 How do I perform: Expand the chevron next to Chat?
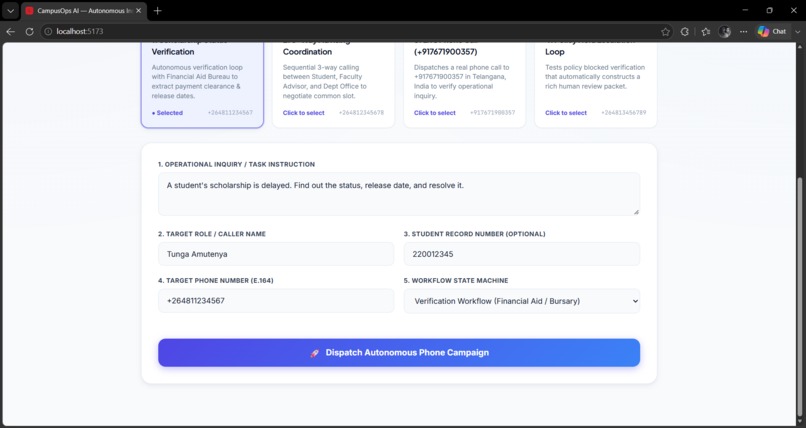pyautogui.click(x=798, y=31)
